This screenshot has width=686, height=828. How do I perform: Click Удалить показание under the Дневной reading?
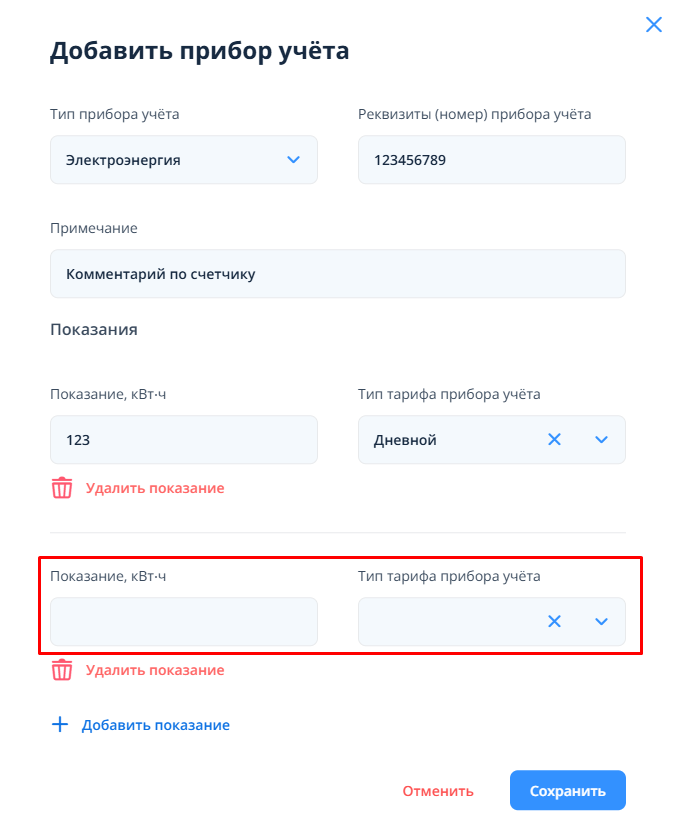point(155,489)
